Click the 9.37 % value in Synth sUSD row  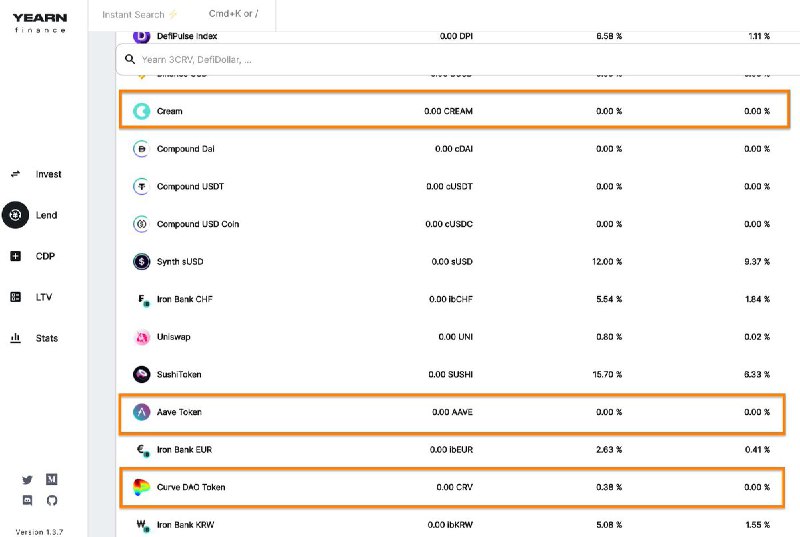(757, 262)
